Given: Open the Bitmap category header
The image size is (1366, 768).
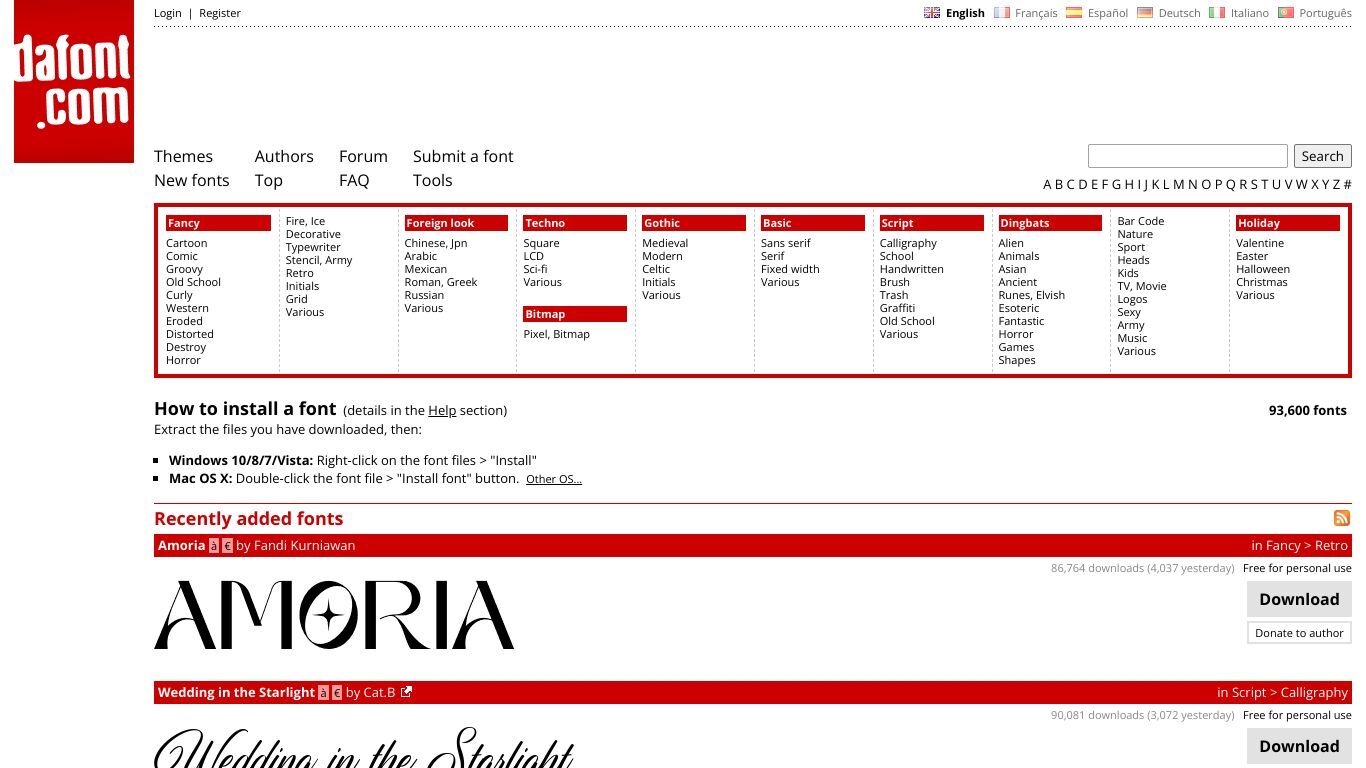Looking at the screenshot, I should [x=575, y=314].
